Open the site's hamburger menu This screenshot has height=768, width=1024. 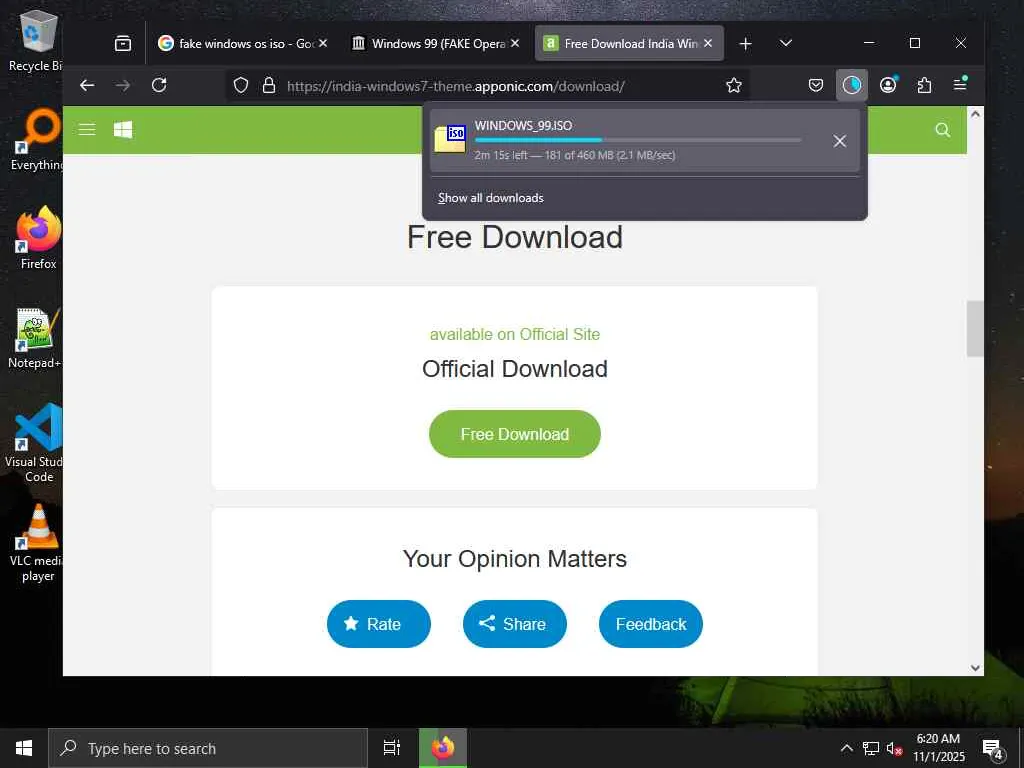tap(87, 129)
